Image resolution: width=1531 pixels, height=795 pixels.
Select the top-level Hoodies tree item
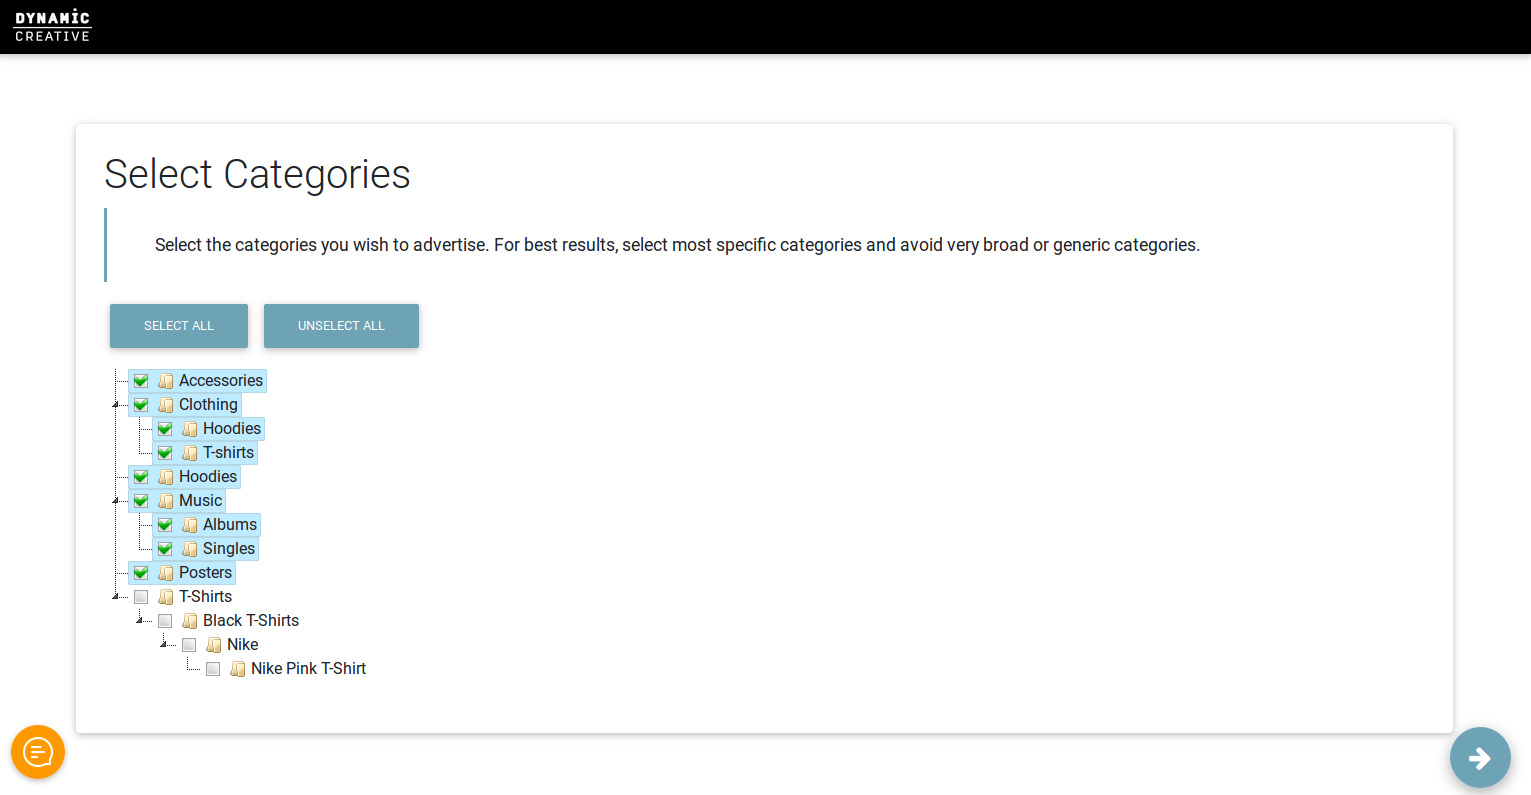(208, 477)
